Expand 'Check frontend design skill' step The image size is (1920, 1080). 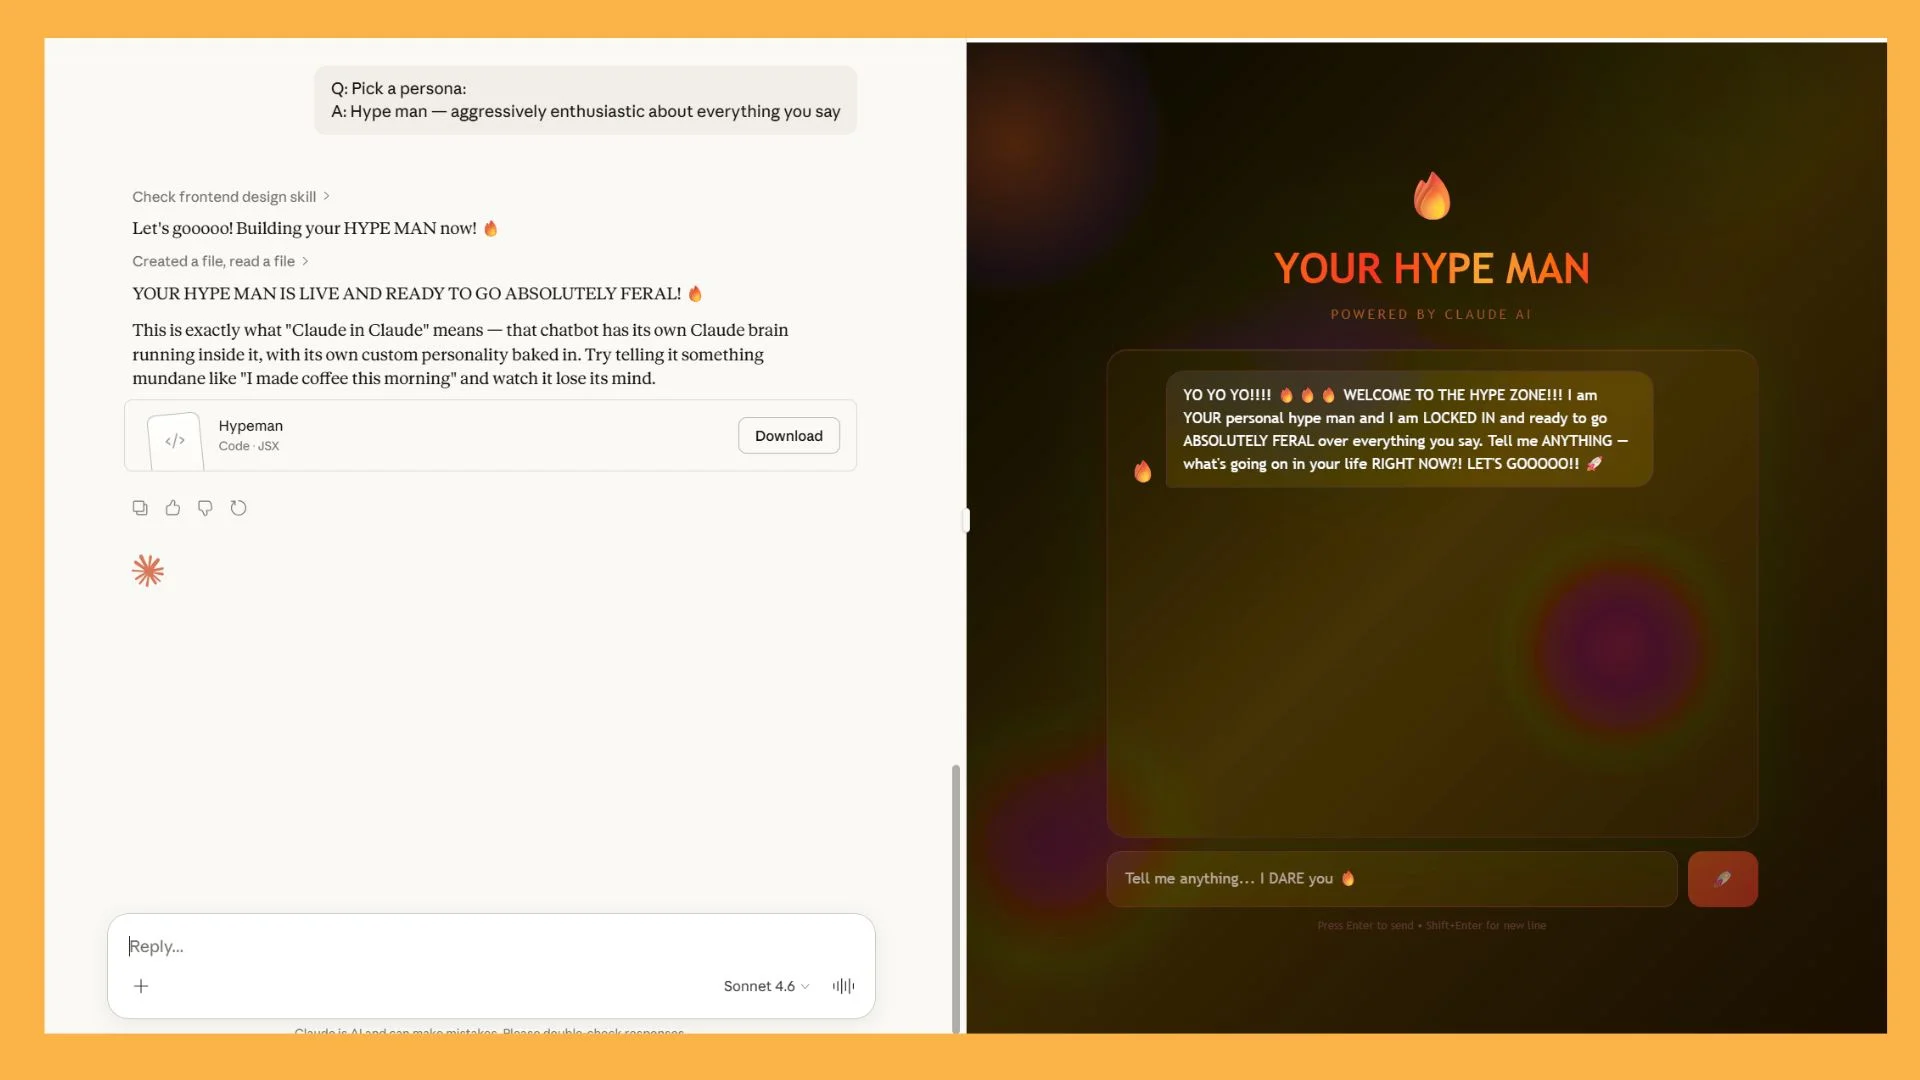coord(230,197)
